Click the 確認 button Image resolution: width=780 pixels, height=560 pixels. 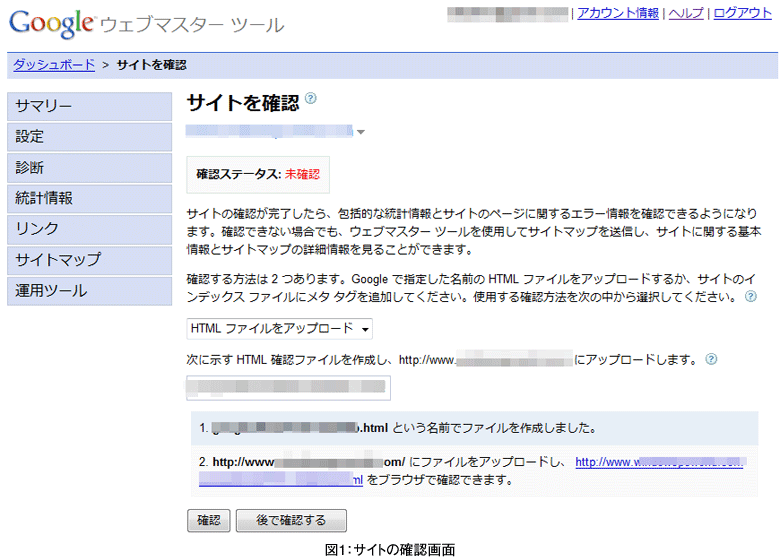209,520
